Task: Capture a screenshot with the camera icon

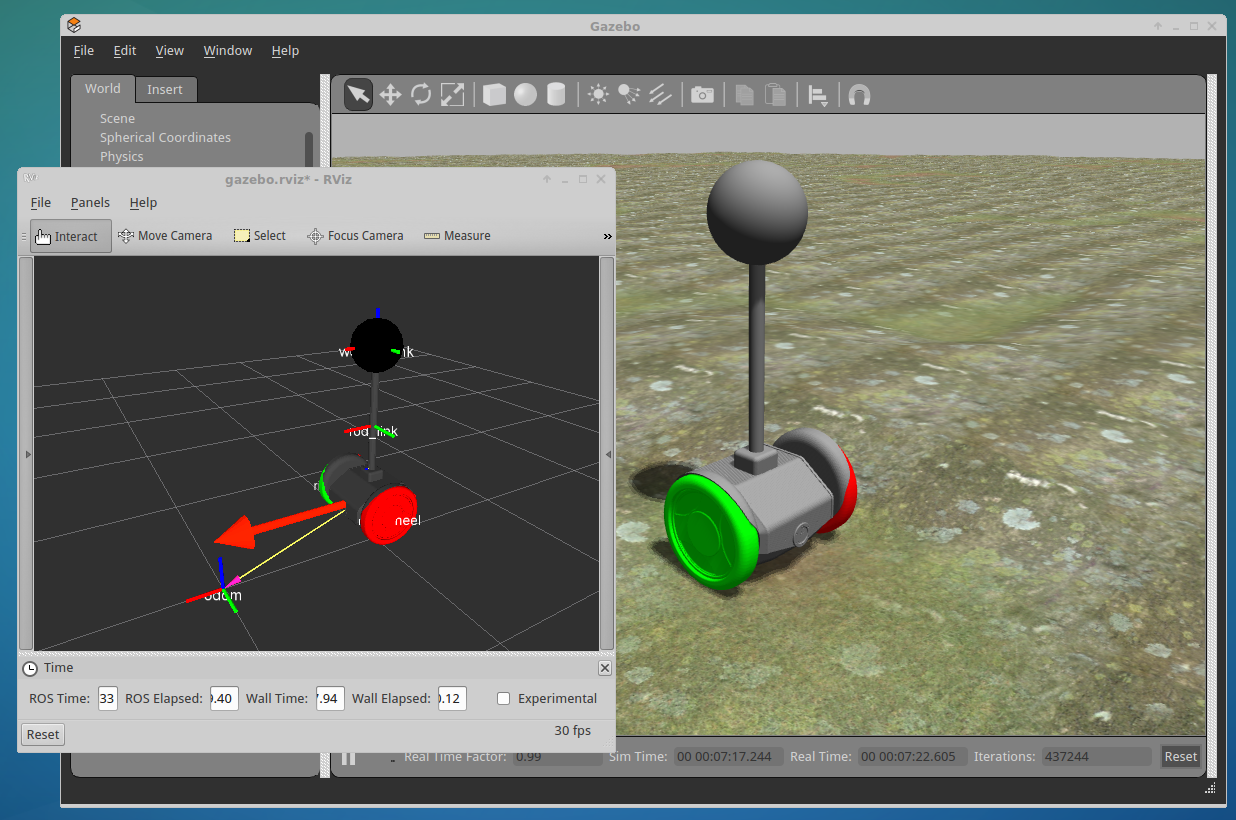Action: (702, 93)
